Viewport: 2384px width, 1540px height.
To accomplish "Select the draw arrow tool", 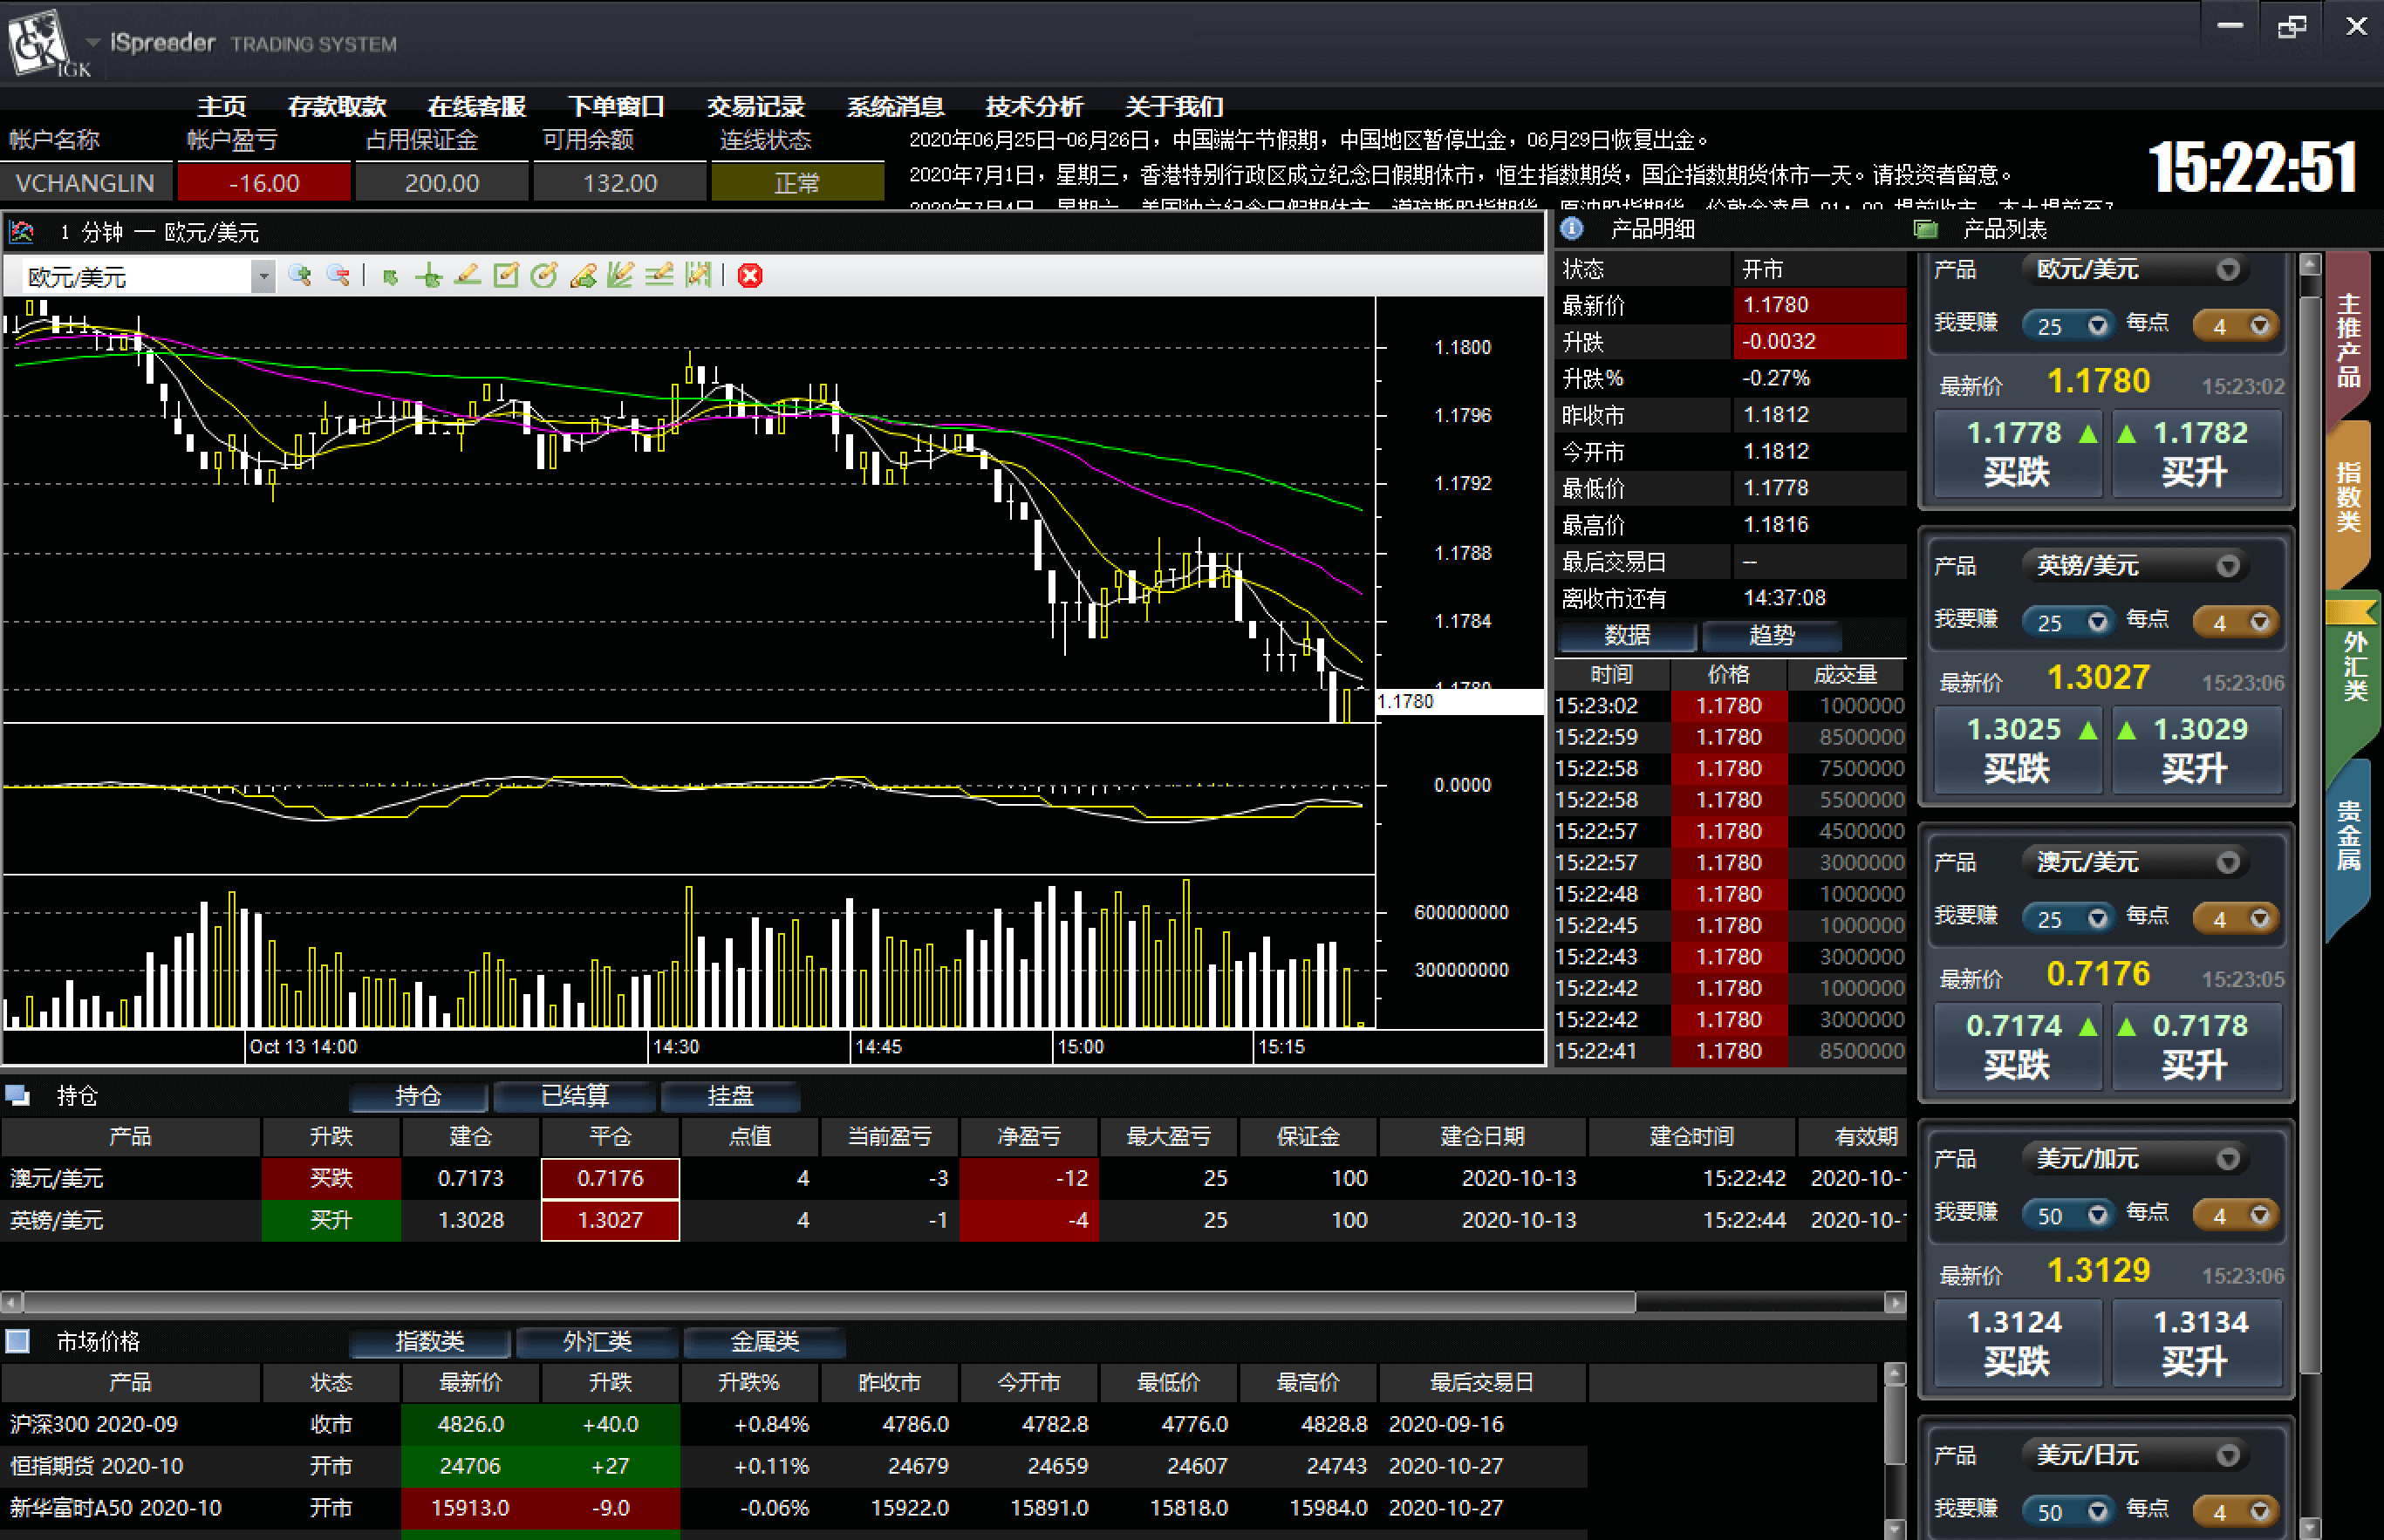I will [x=583, y=275].
